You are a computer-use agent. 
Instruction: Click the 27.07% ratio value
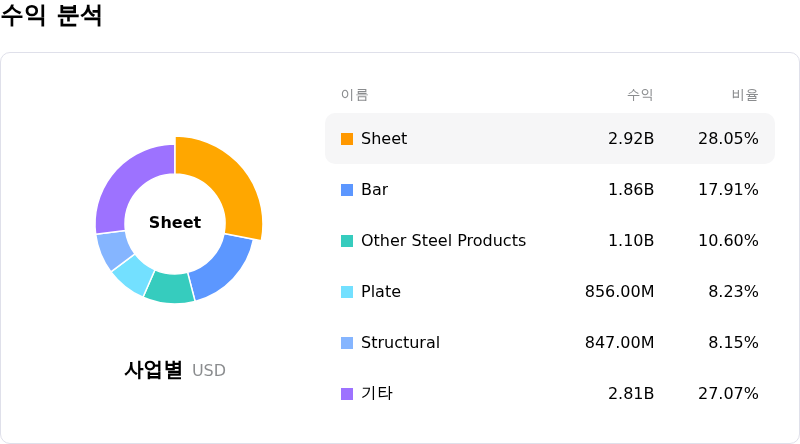click(x=728, y=393)
